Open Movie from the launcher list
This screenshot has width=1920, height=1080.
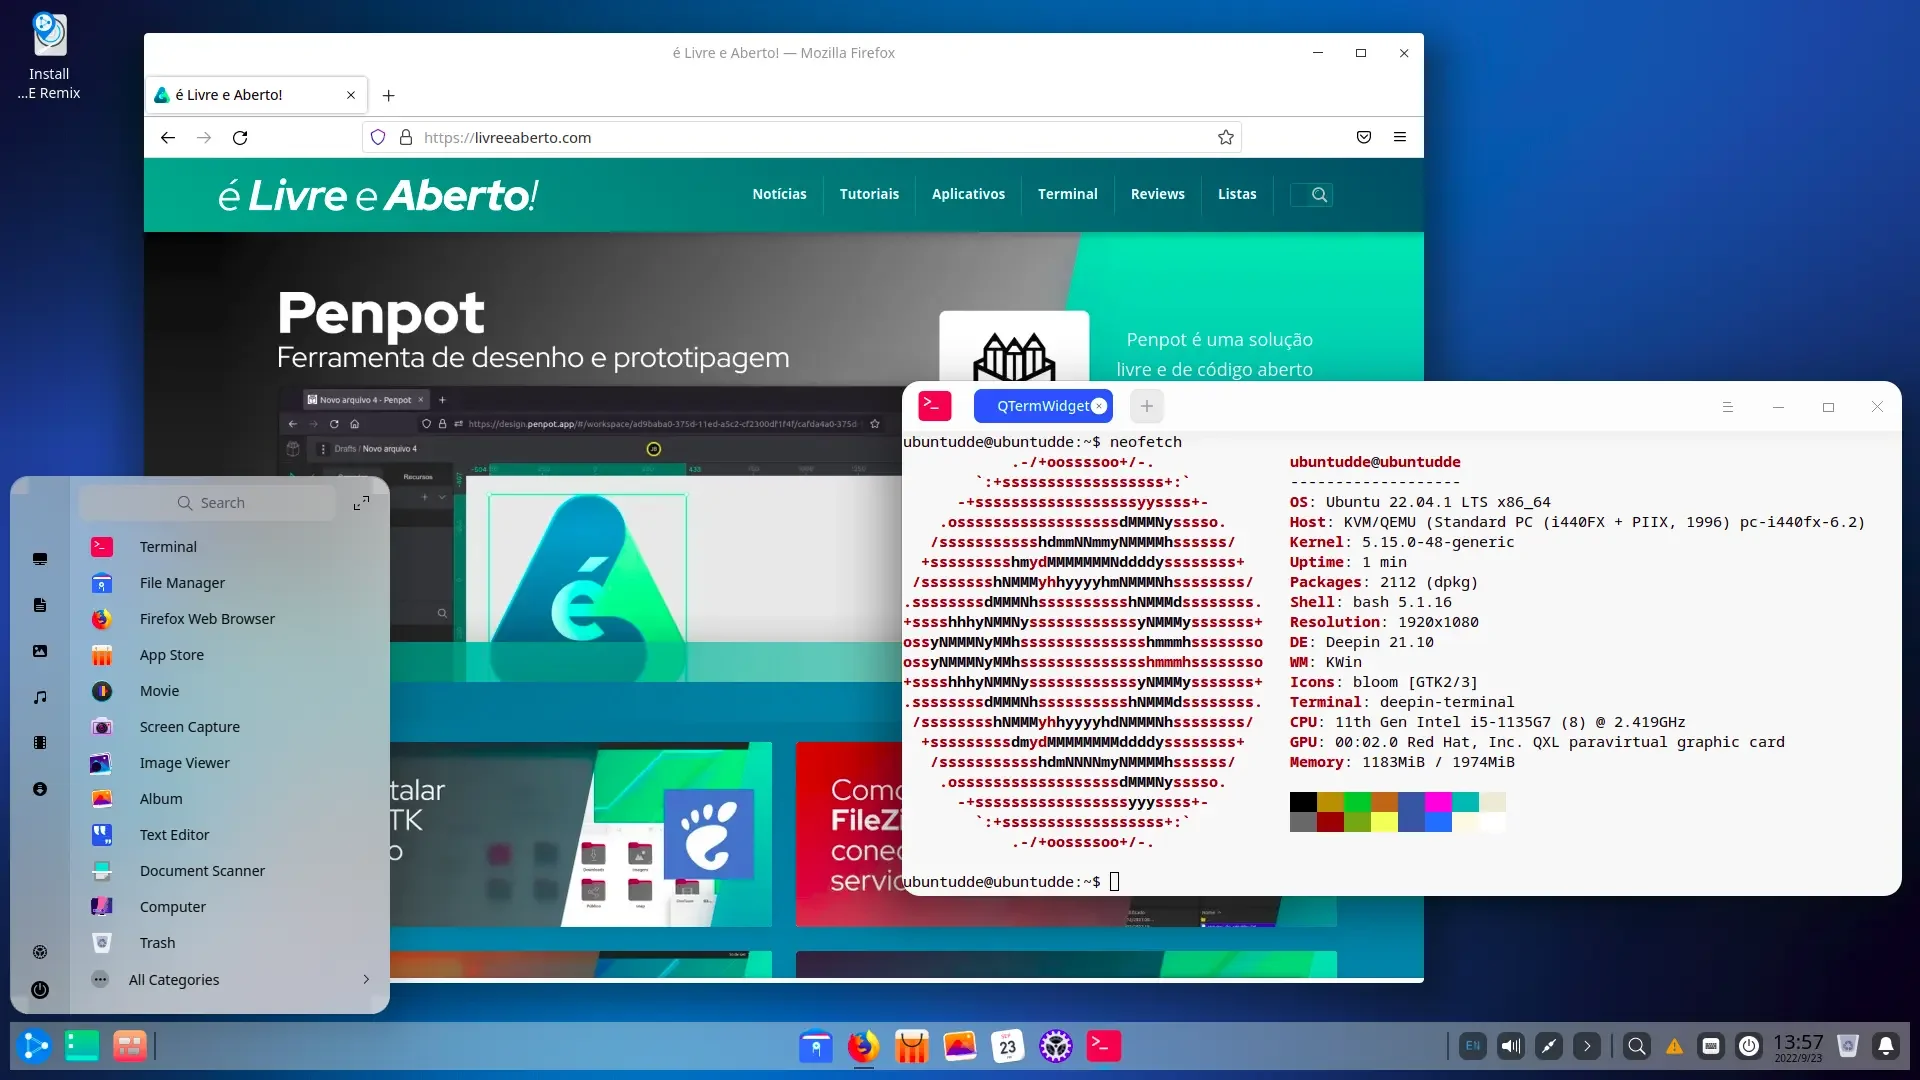[x=232, y=691]
